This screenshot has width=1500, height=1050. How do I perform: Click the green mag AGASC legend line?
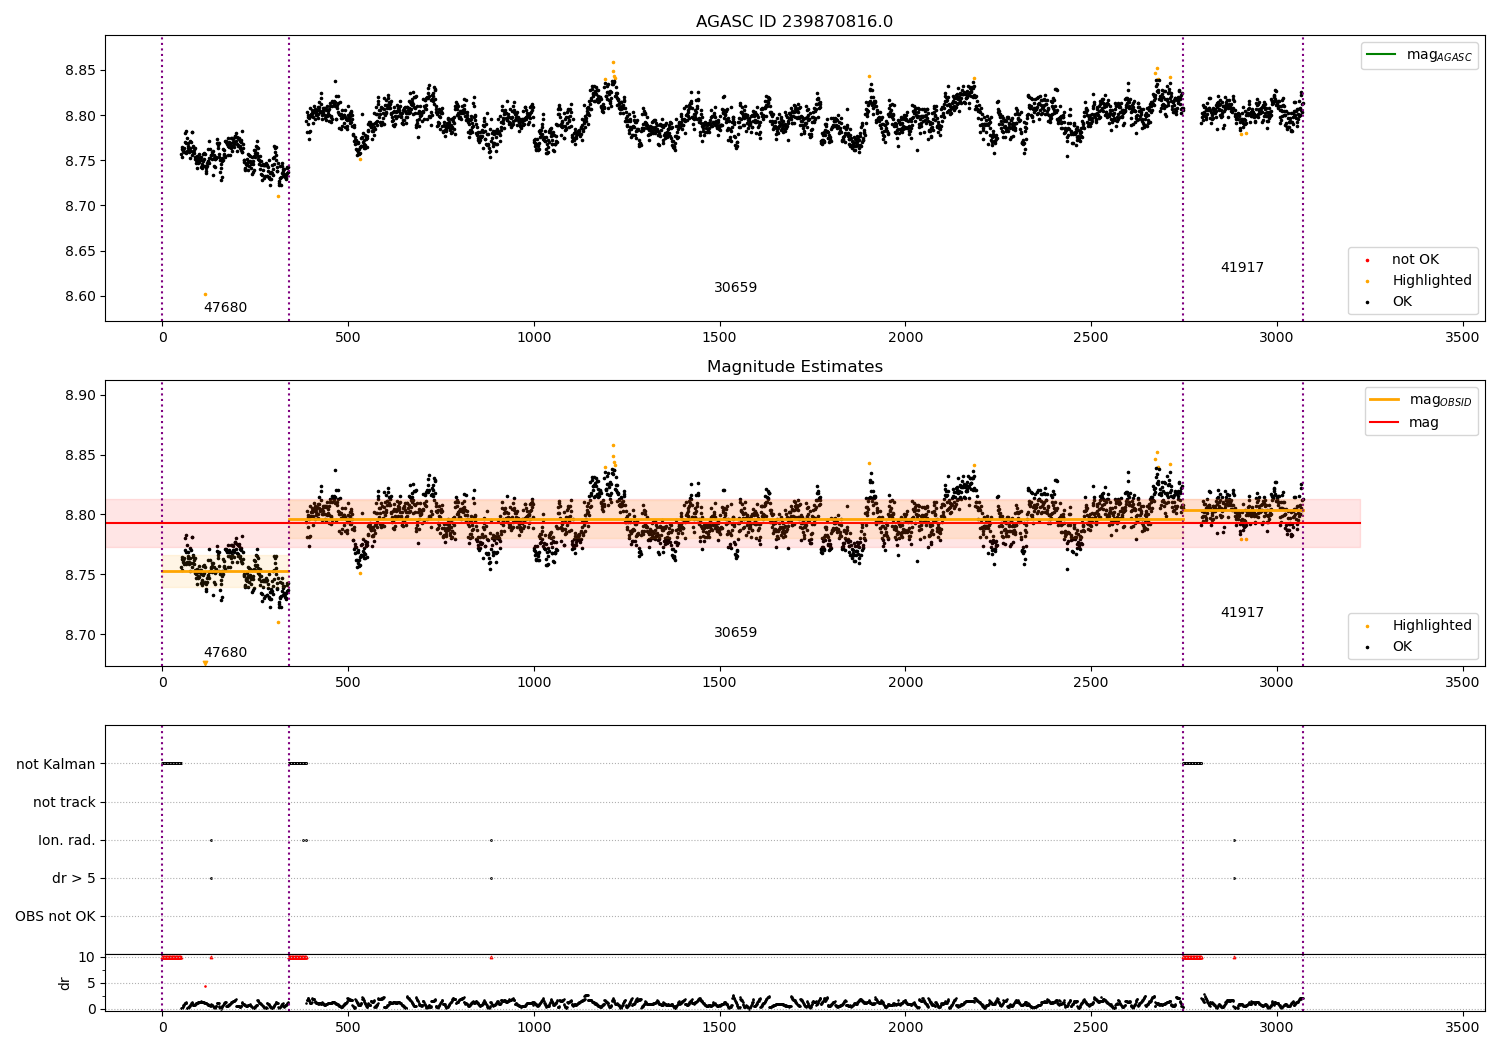(x=1381, y=55)
